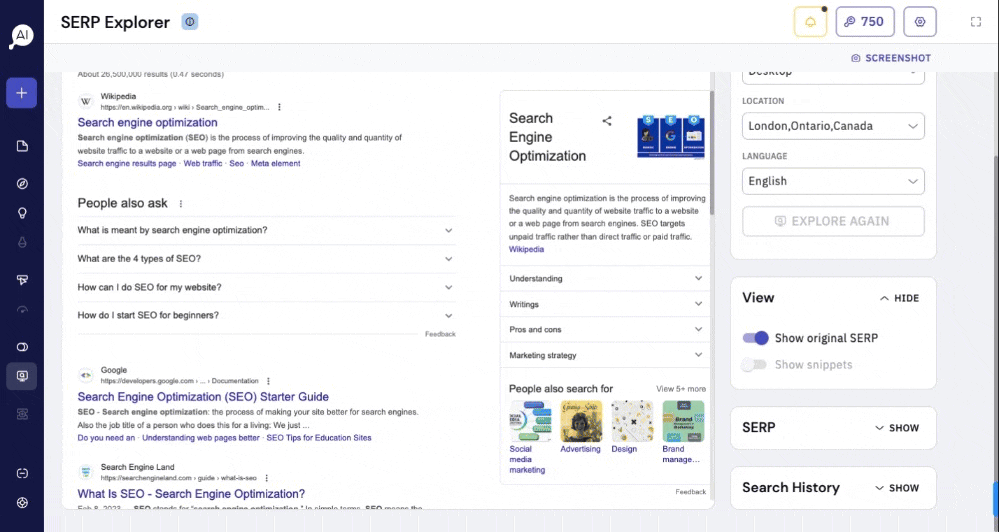Click 'SEO Tips for Education Sites' sitelink

pos(319,438)
